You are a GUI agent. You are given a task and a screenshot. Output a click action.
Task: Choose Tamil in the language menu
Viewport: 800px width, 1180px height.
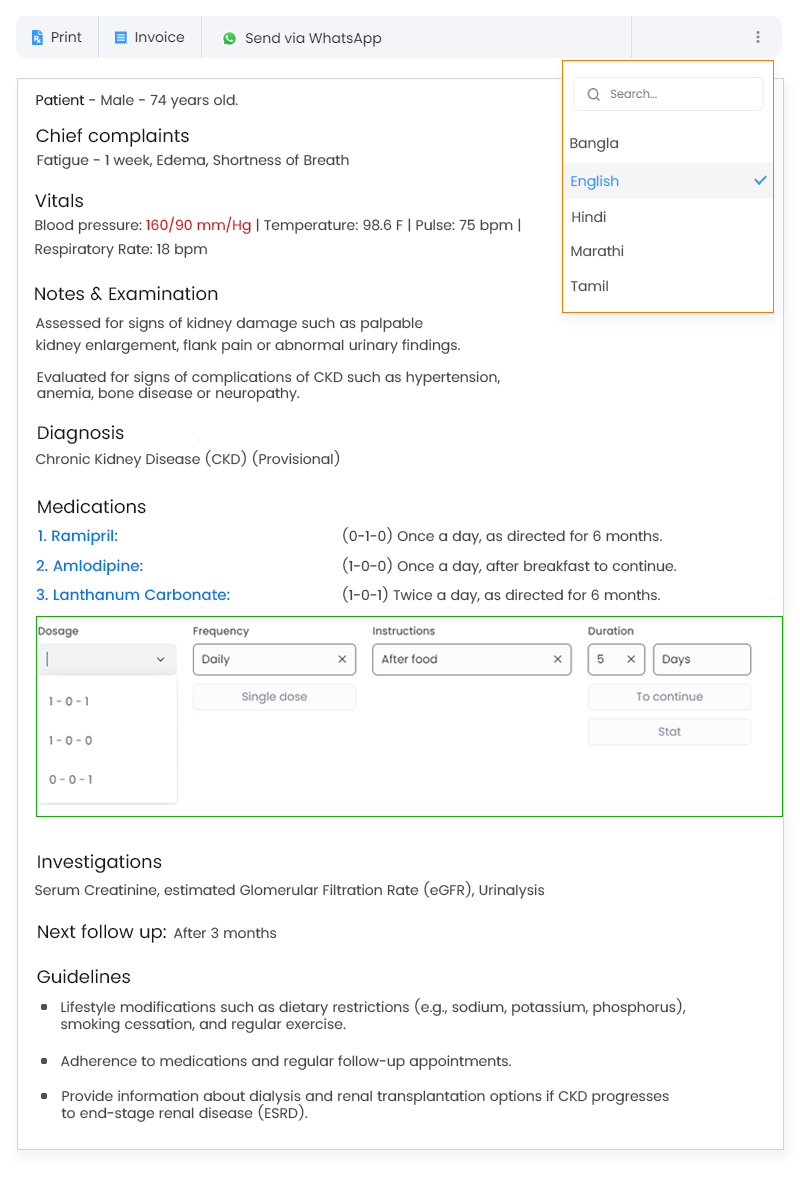coord(590,286)
